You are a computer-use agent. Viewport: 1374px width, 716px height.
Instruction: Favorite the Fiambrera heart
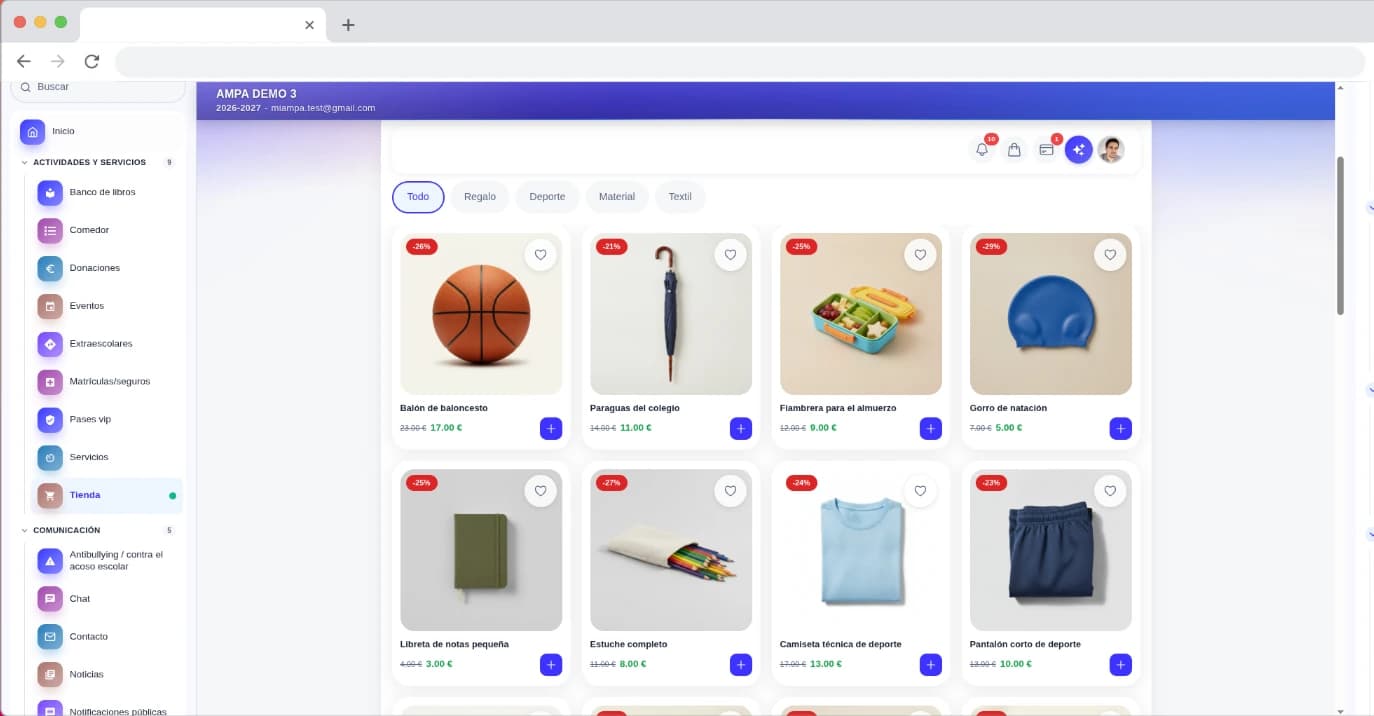pyautogui.click(x=920, y=255)
